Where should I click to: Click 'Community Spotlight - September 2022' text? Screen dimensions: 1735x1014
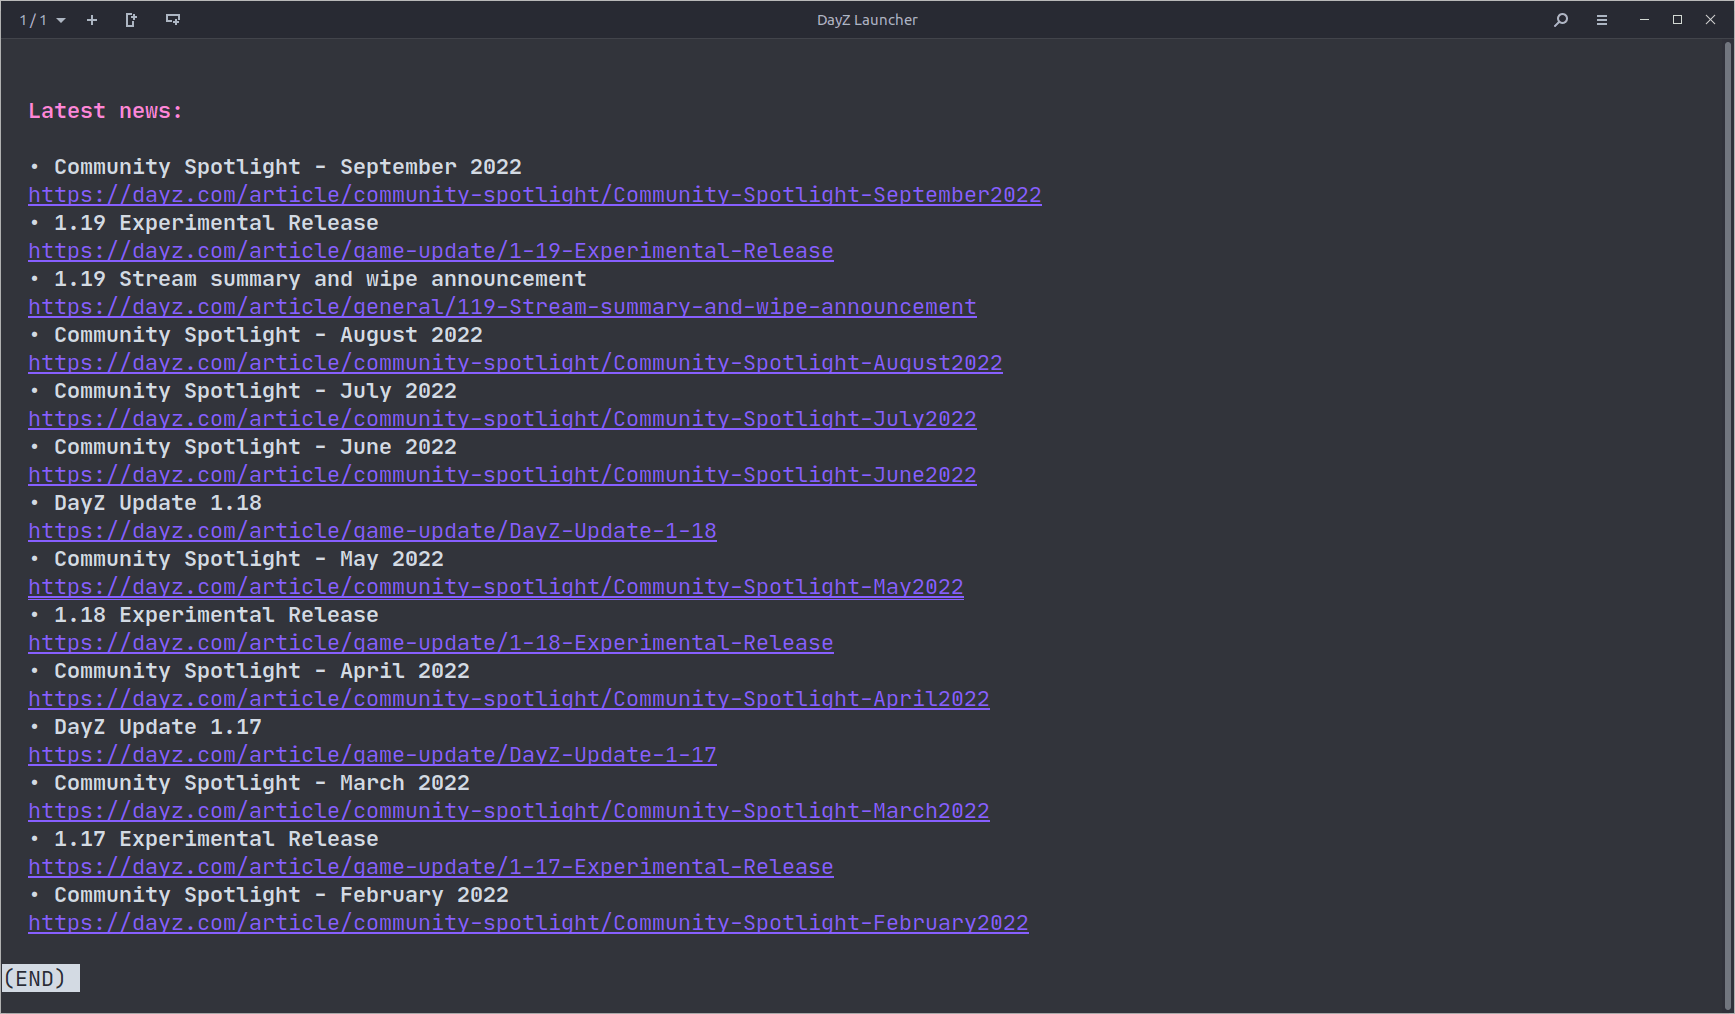[x=288, y=167]
